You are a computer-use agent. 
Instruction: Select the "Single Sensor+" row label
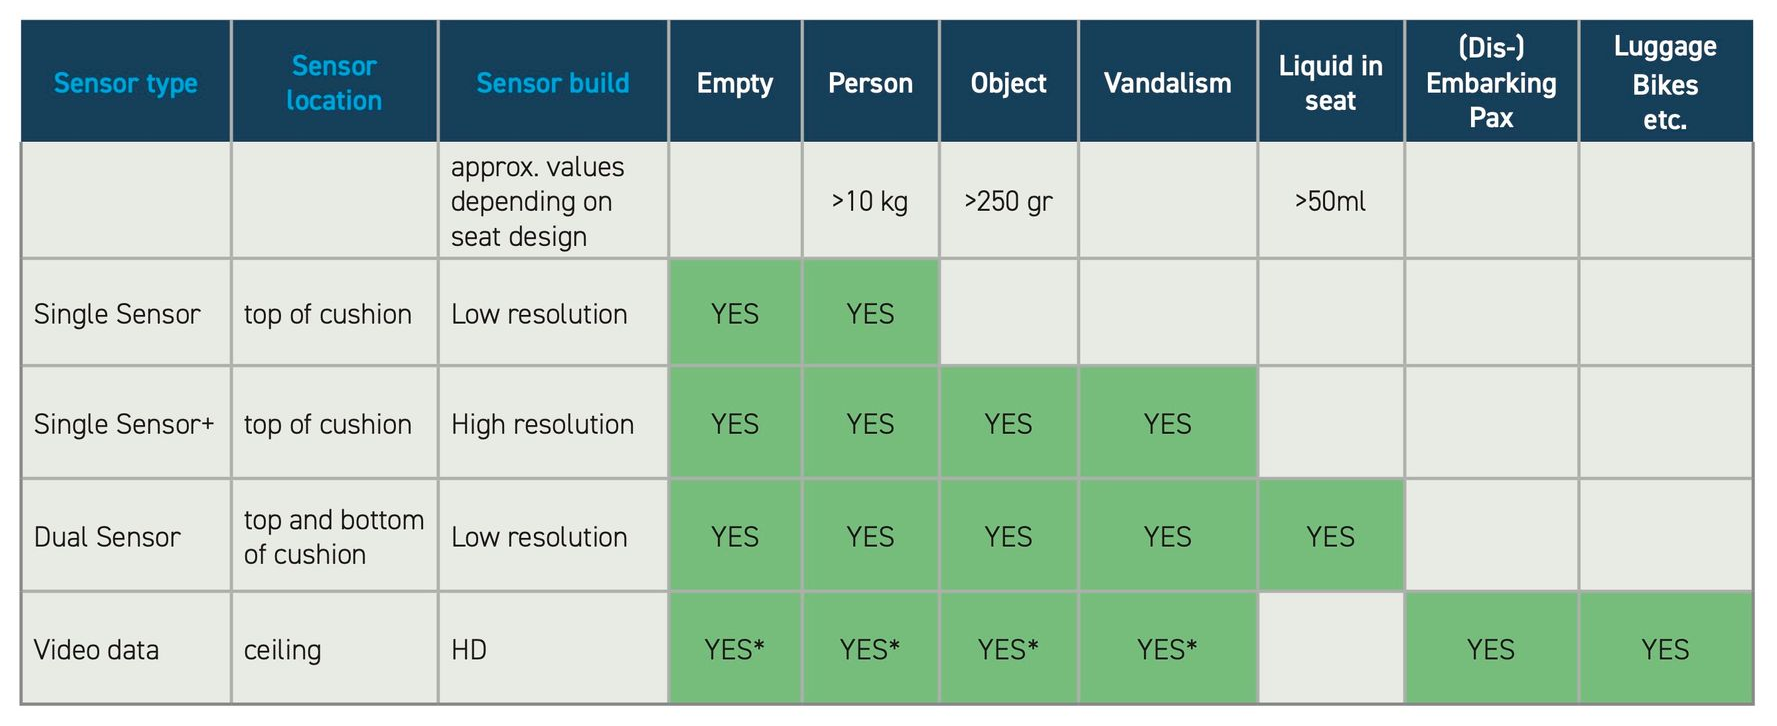[x=124, y=424]
